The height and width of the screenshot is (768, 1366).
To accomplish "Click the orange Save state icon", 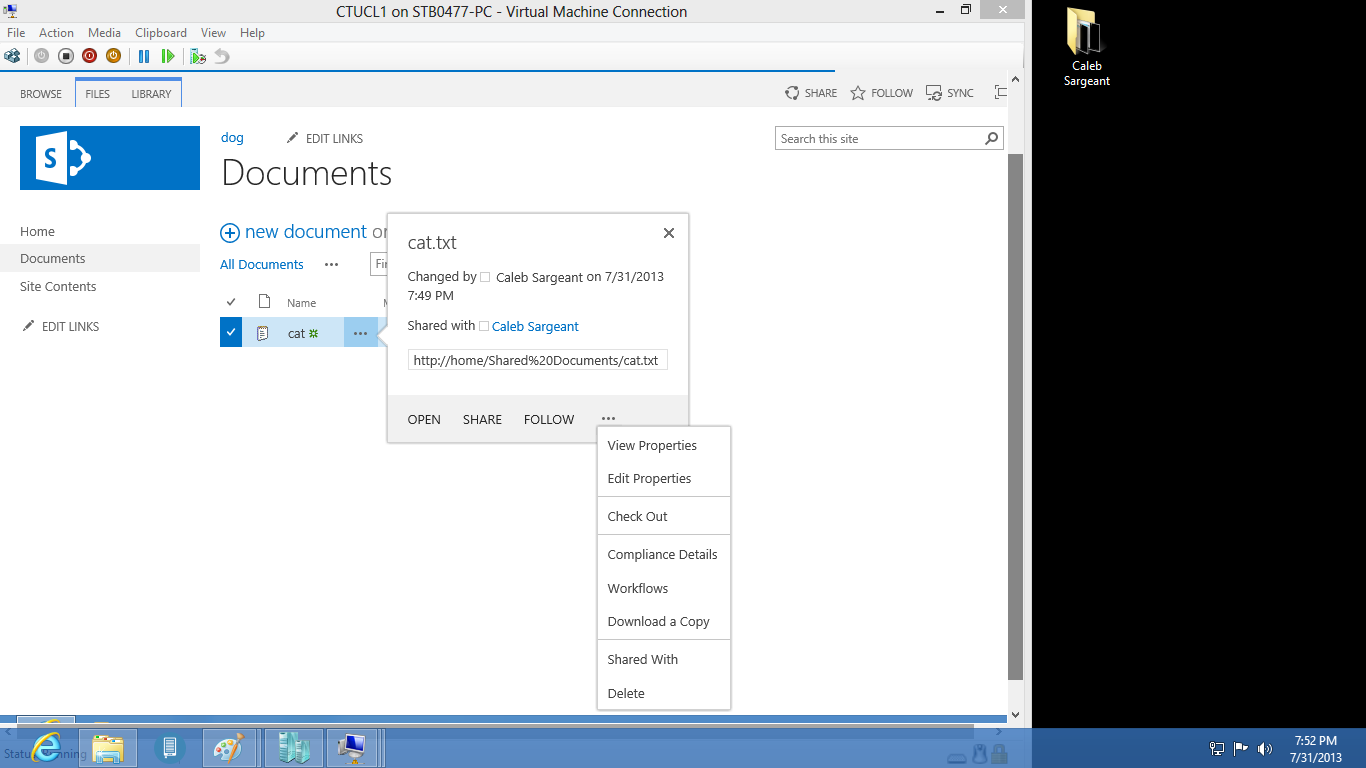I will (x=113, y=56).
